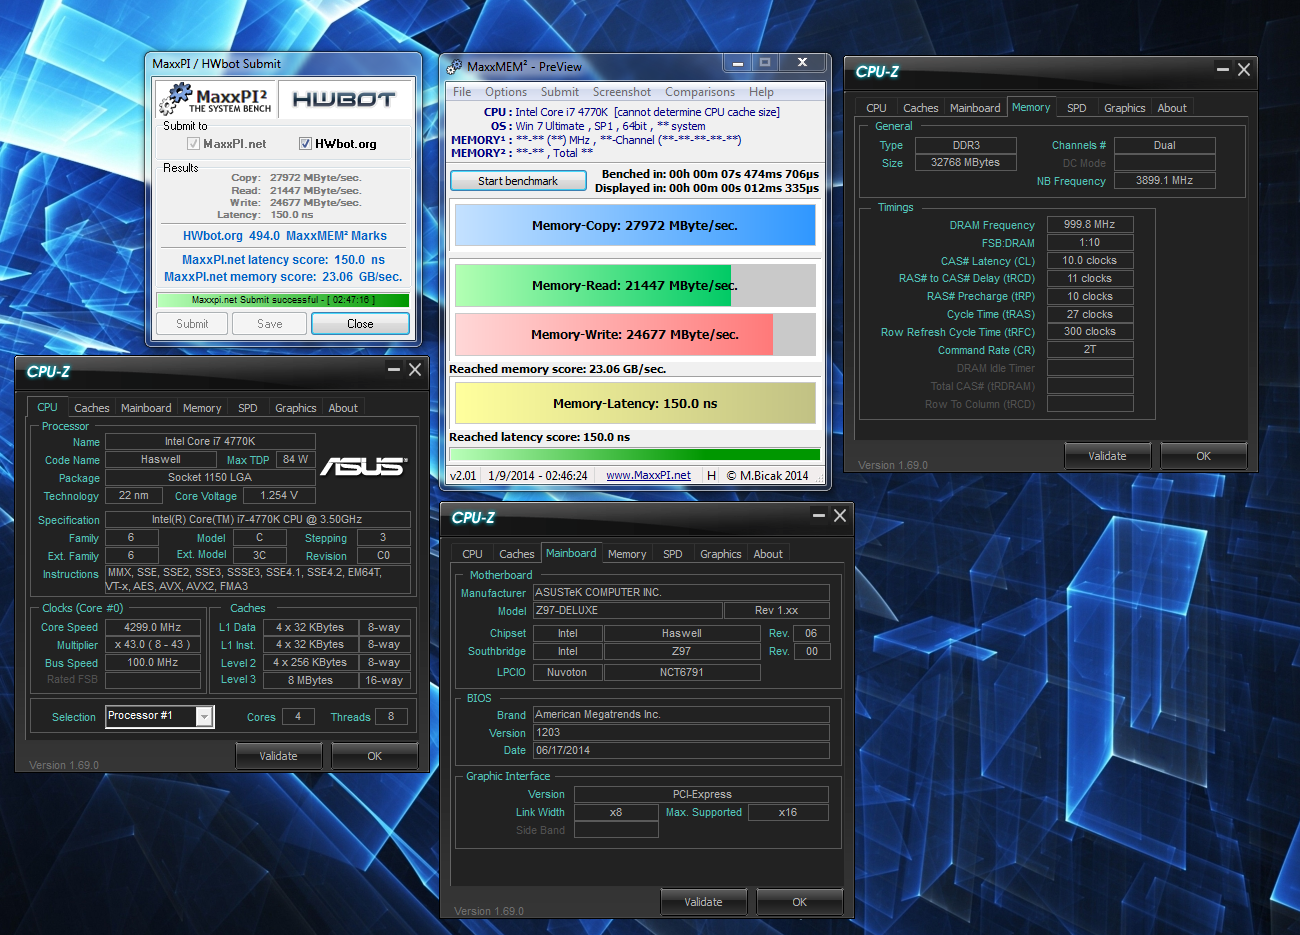Click OK in CPU-Z CPU window
Screen dimensions: 1300x935
(x=374, y=756)
